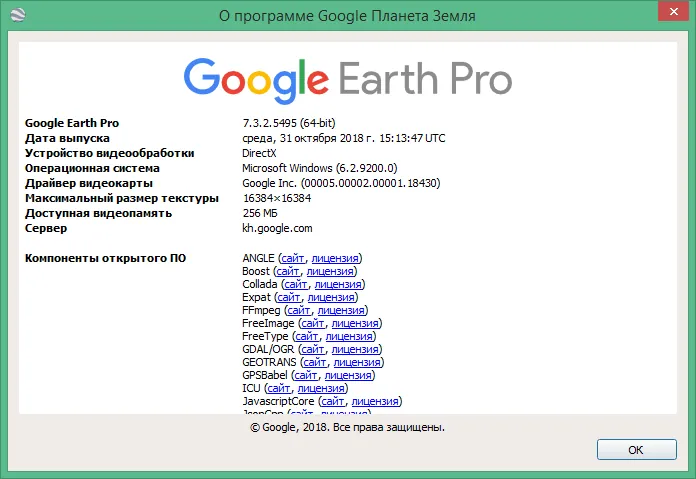Open the JavascriptCore site link
Image resolution: width=696 pixels, height=479 pixels.
click(x=333, y=401)
